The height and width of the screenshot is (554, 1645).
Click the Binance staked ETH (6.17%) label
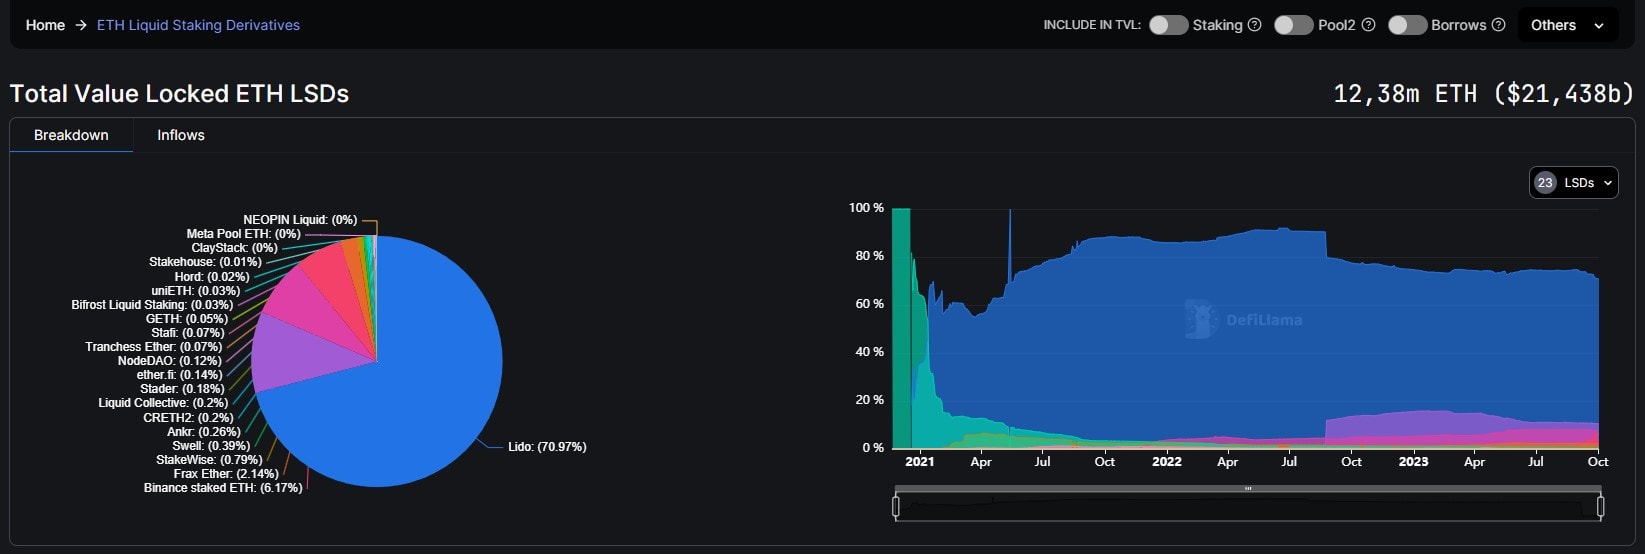(x=223, y=488)
